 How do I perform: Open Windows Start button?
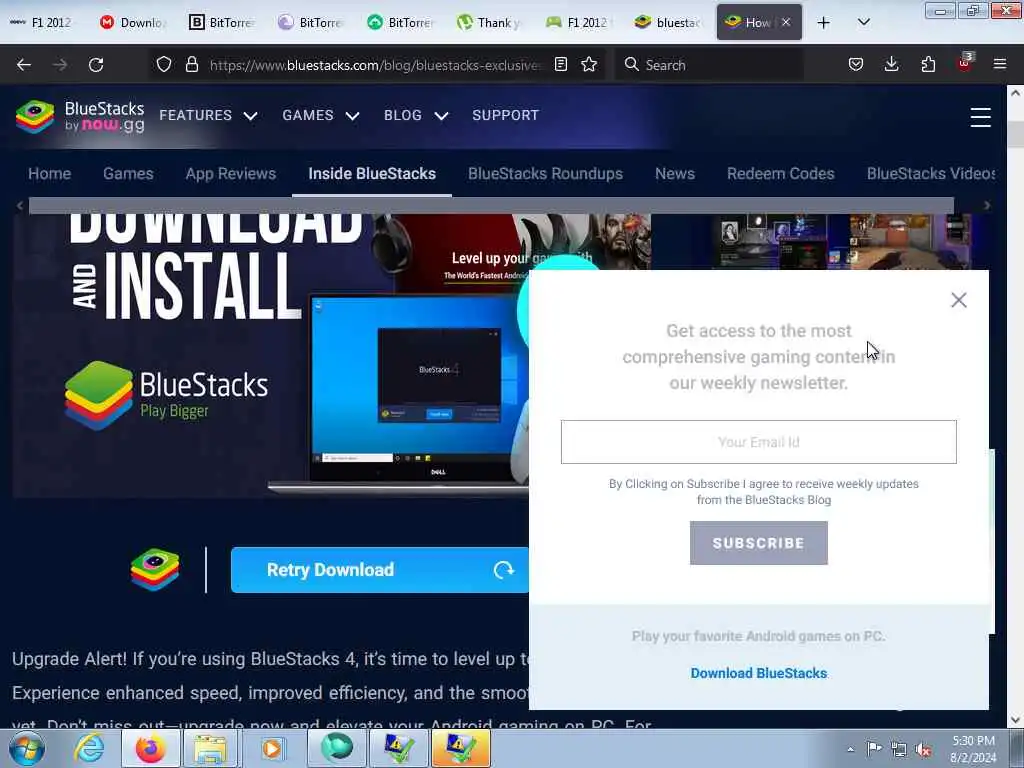[x=26, y=748]
